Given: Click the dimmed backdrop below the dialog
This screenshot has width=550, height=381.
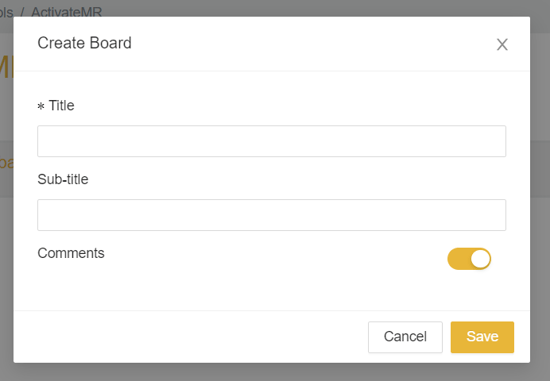Looking at the screenshot, I should pyautogui.click(x=275, y=373).
